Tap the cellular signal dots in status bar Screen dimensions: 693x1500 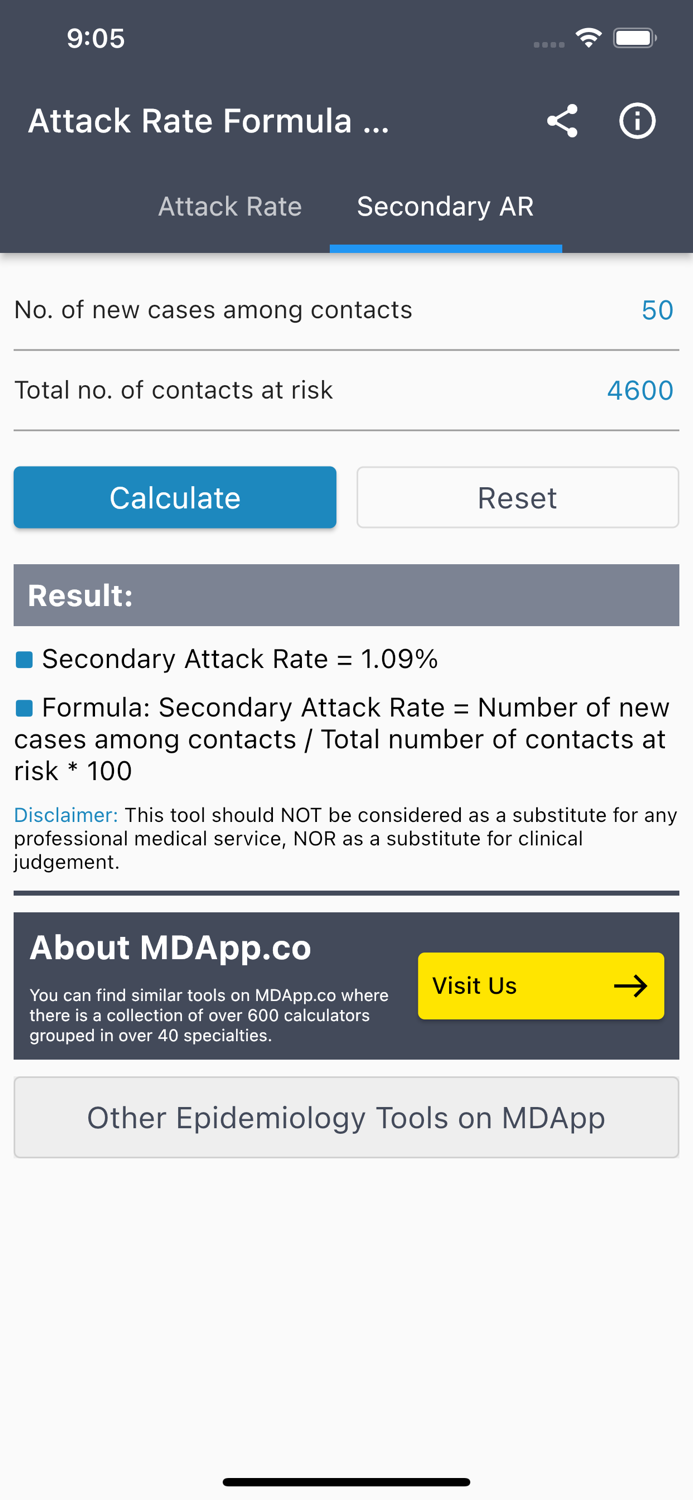[548, 44]
